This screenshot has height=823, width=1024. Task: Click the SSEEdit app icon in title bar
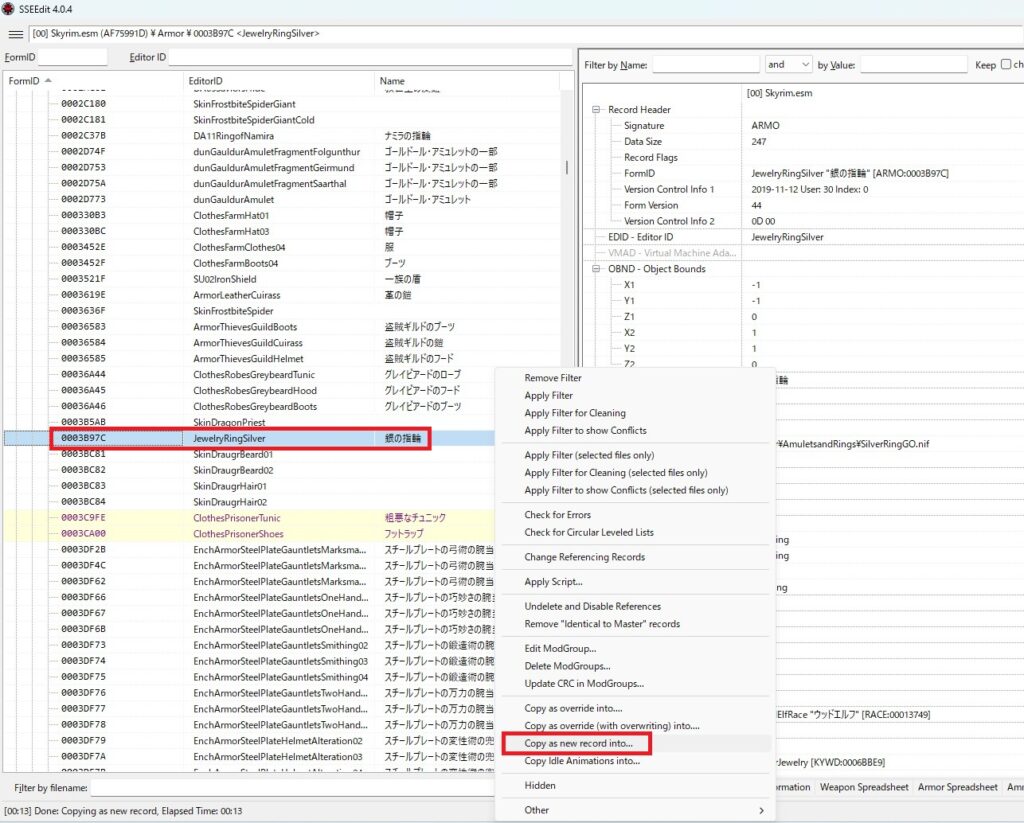pyautogui.click(x=9, y=8)
